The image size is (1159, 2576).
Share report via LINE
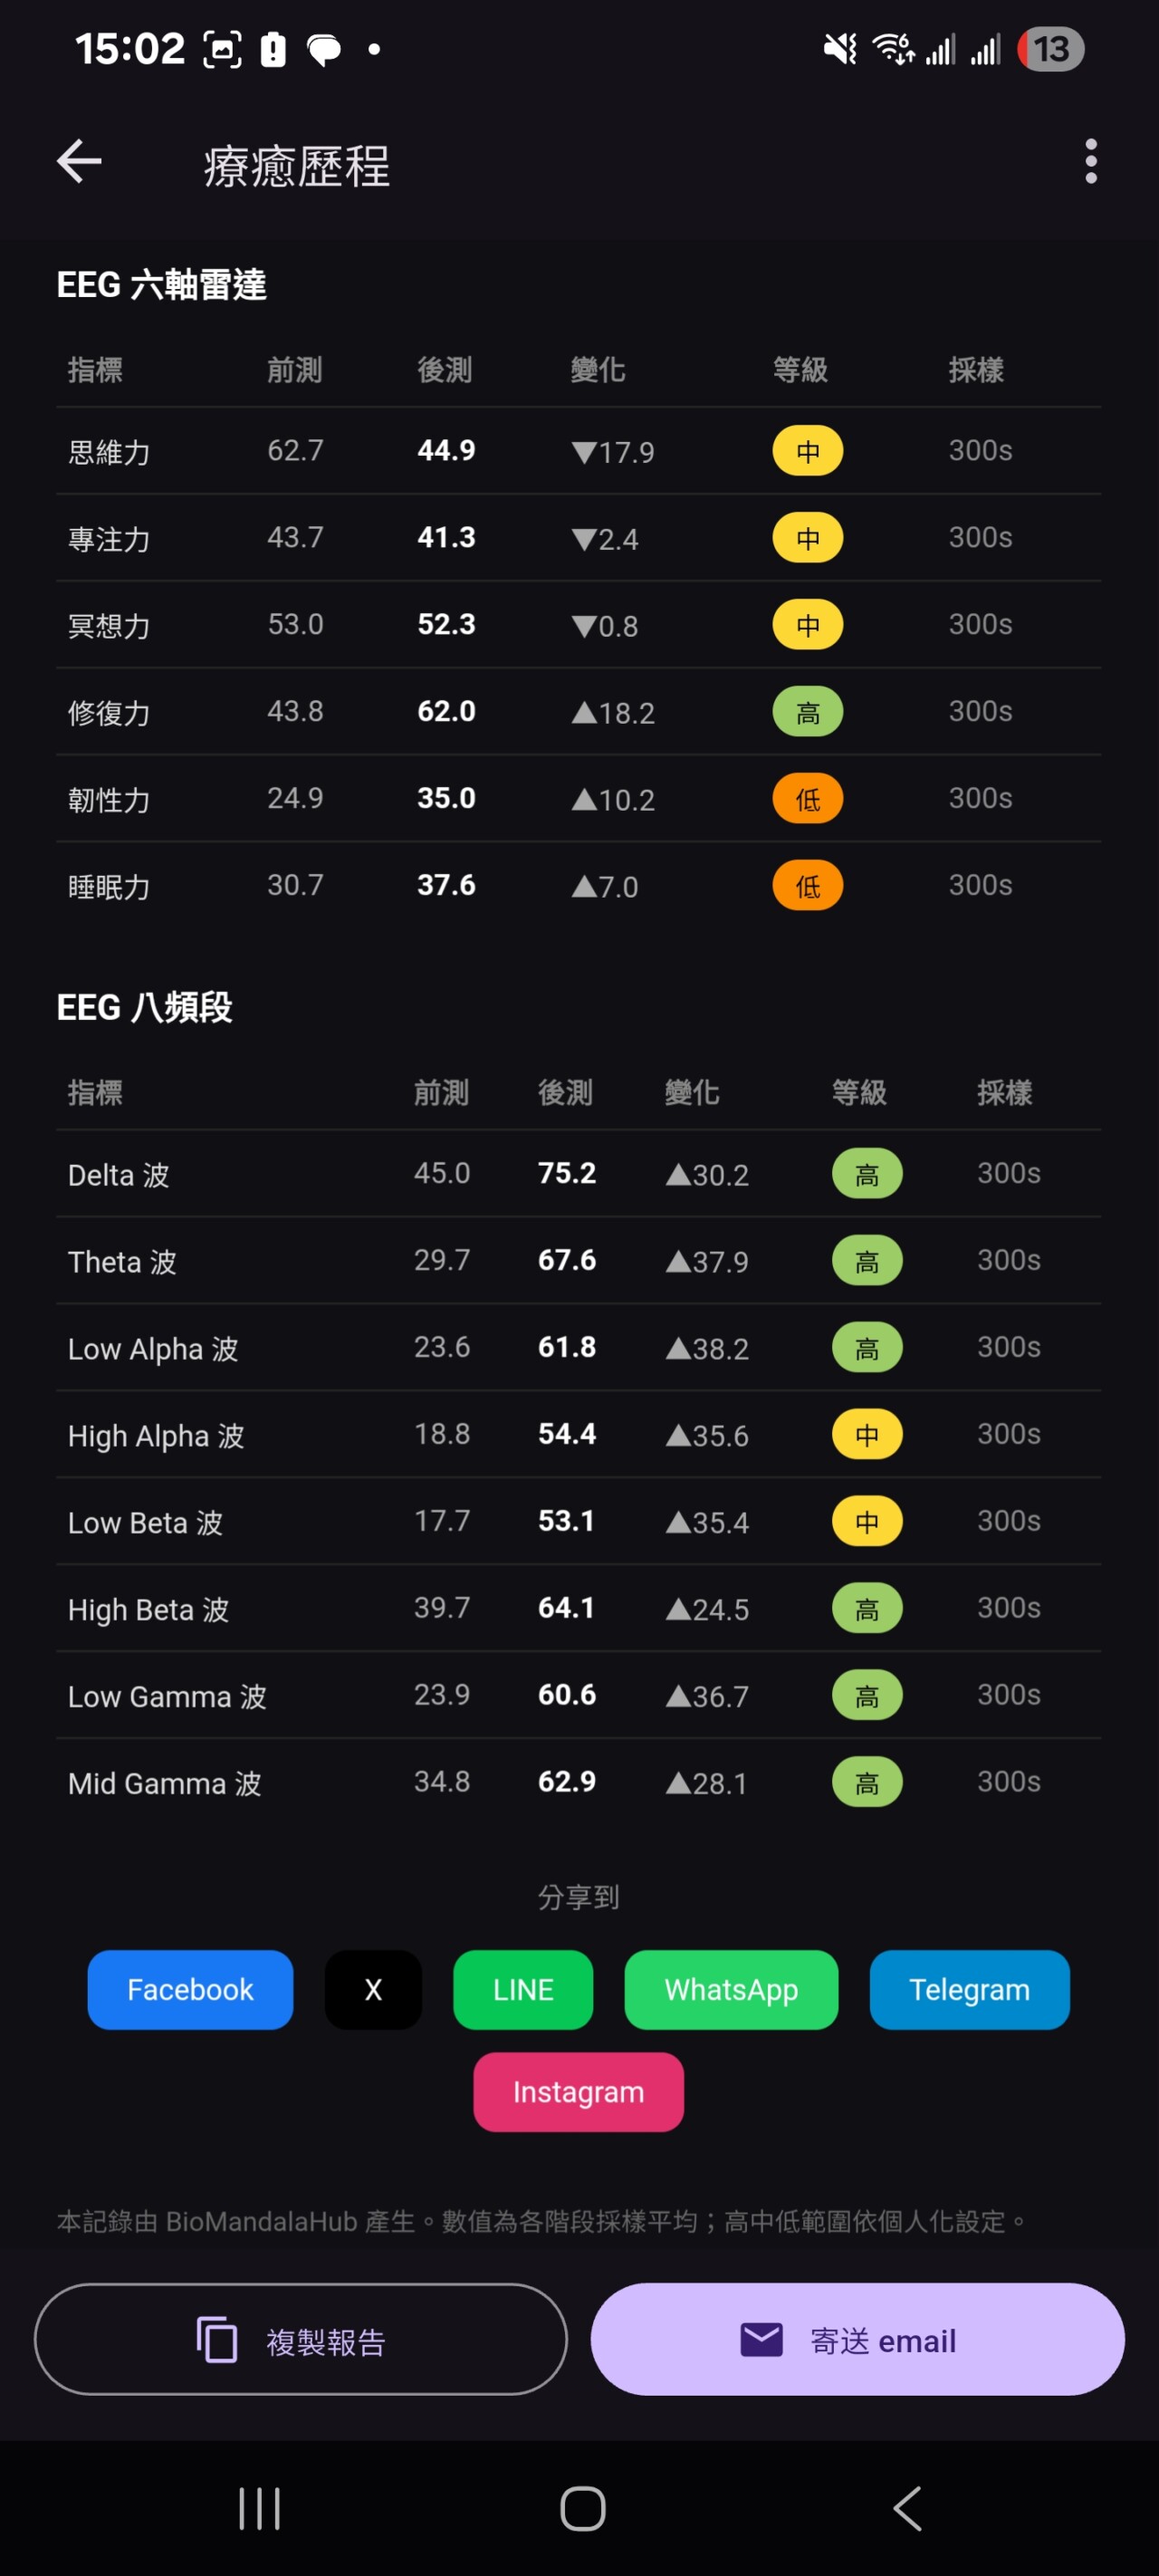pos(523,1989)
